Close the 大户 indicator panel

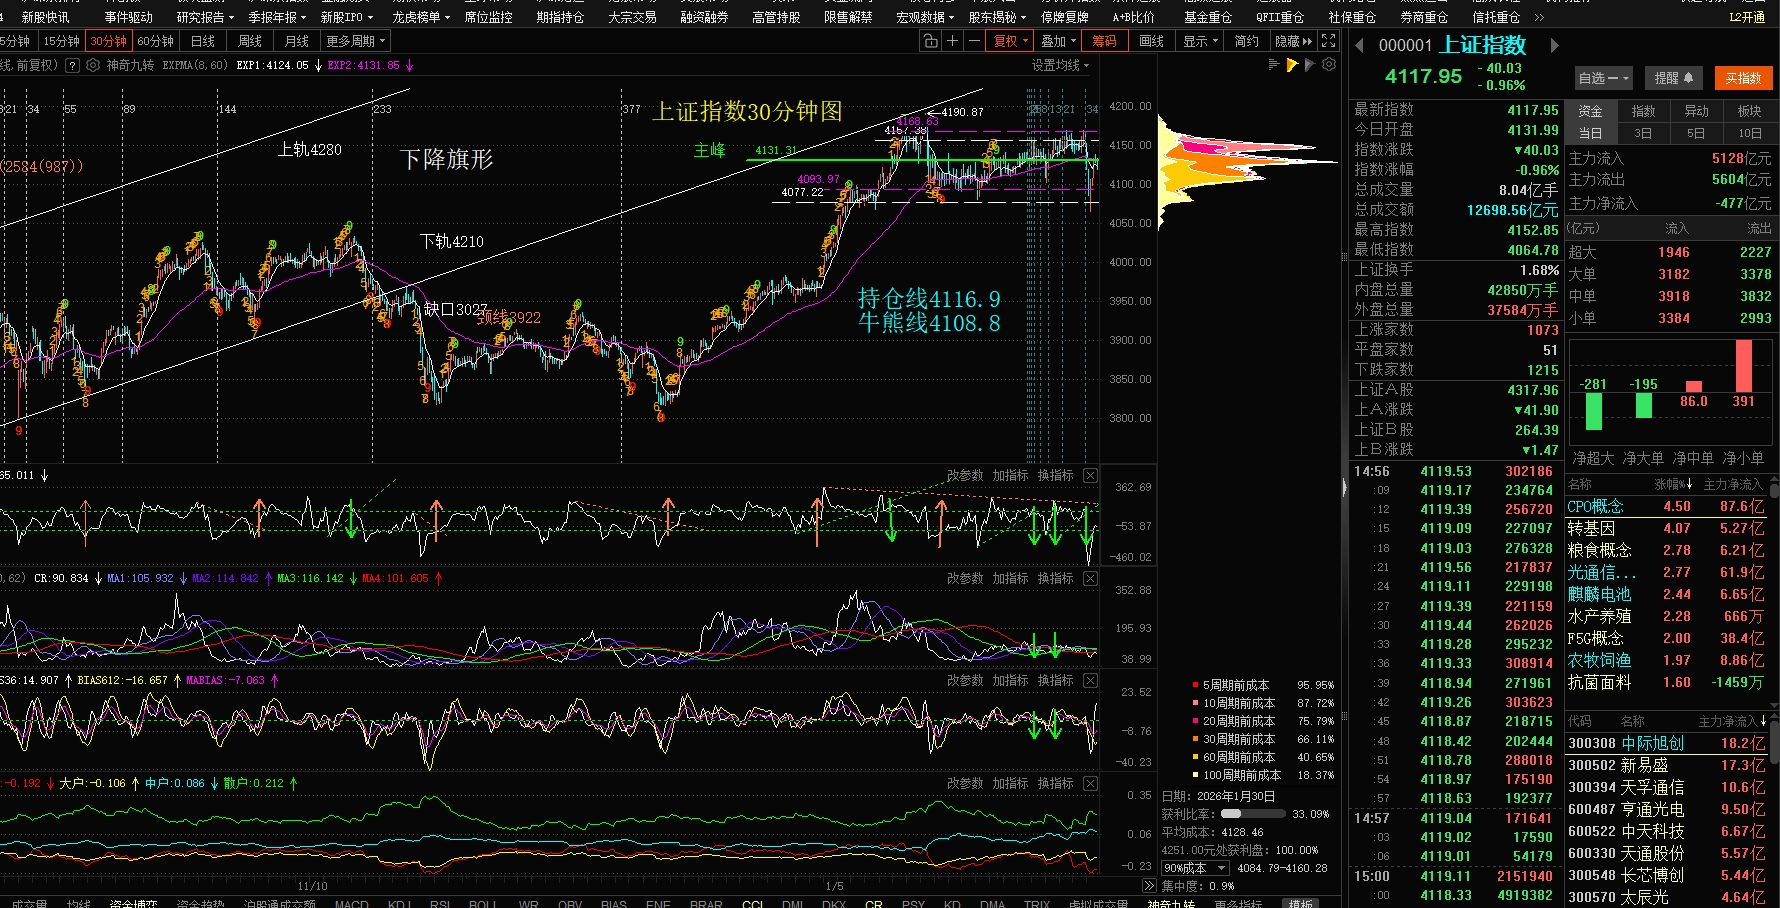point(1090,784)
